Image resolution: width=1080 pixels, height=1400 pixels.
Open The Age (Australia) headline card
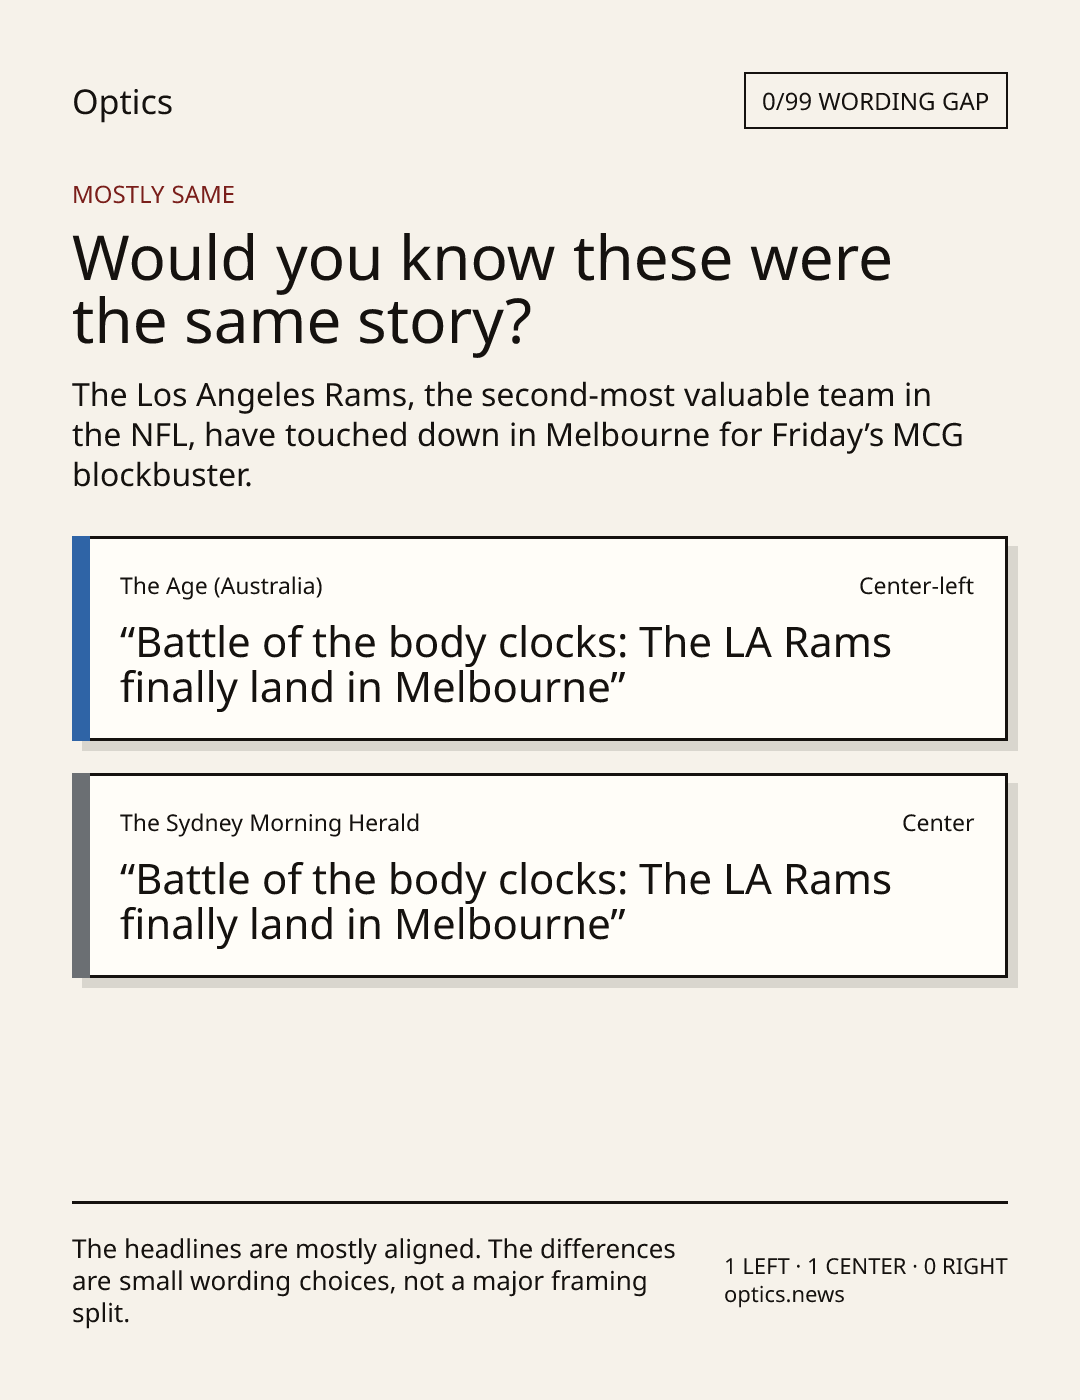tap(539, 639)
